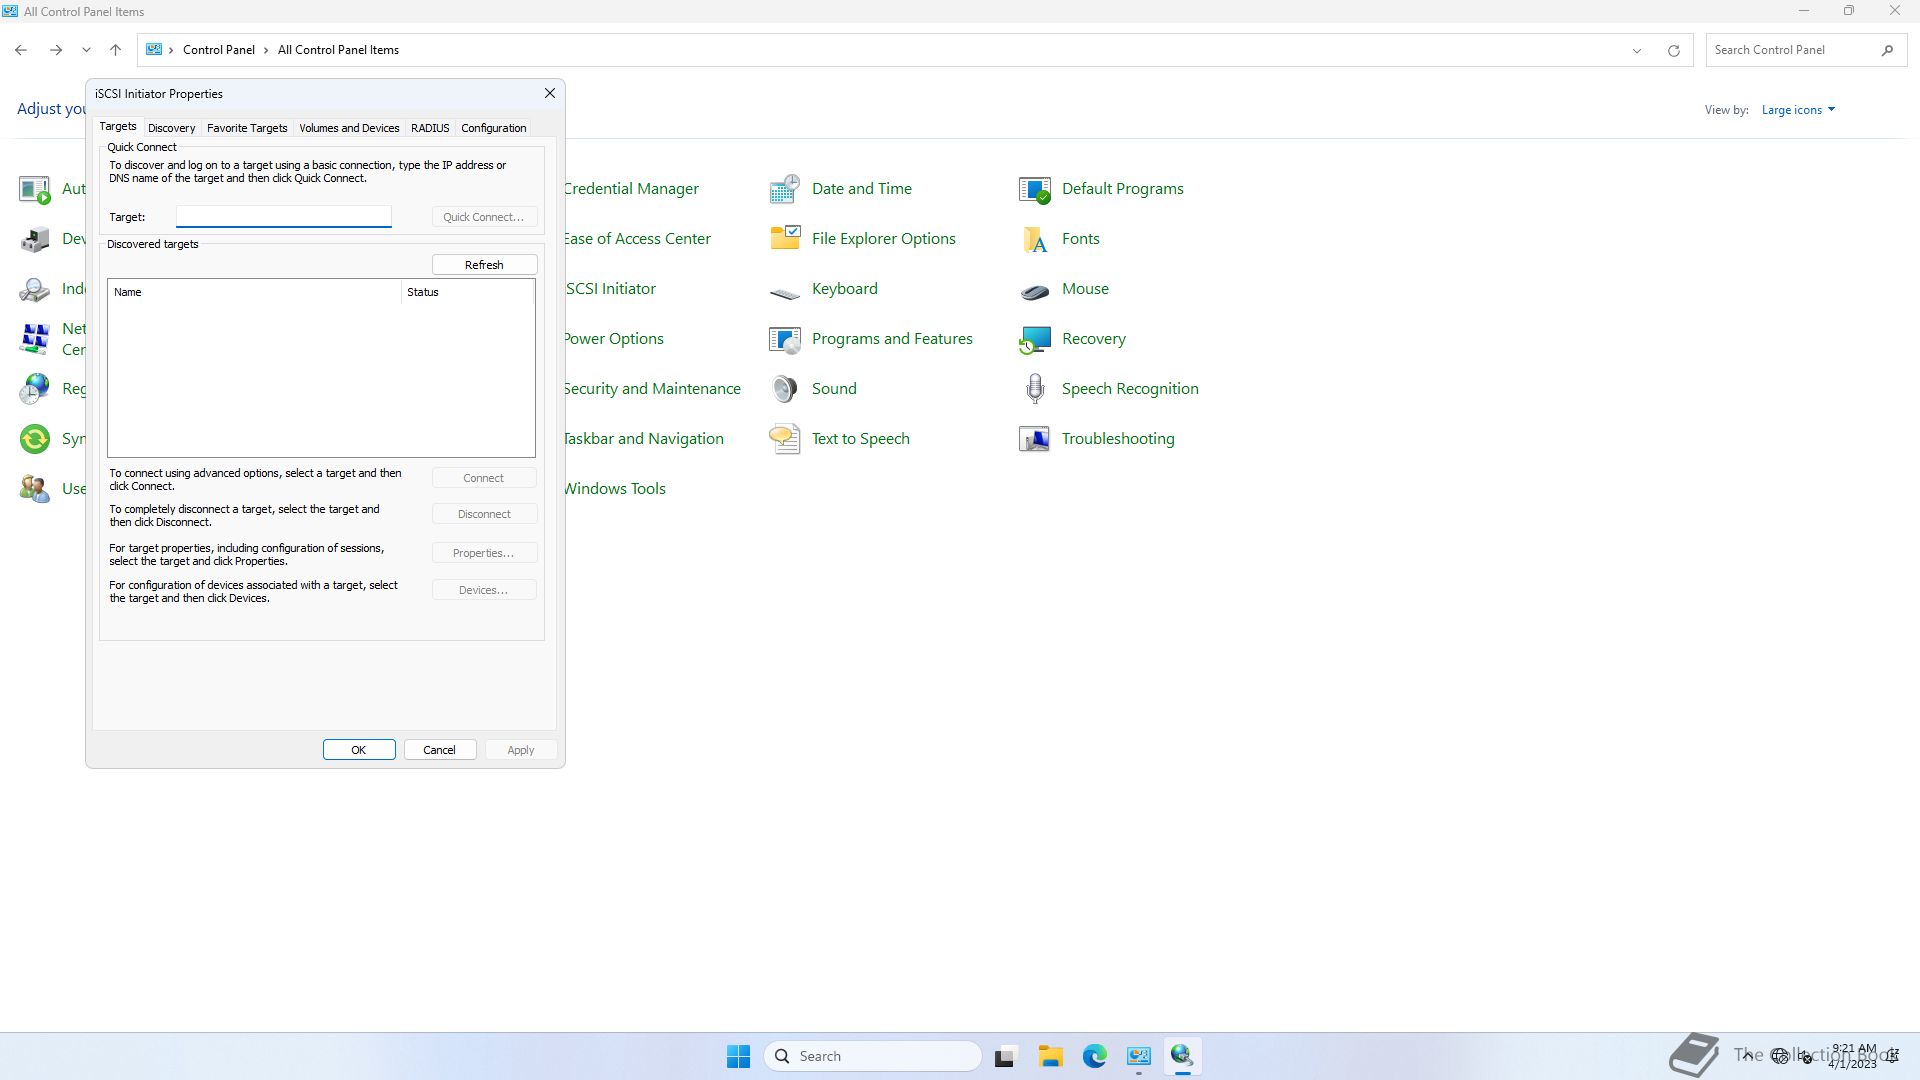The image size is (1920, 1080).
Task: Click the iSCSI Initiator link in Control Panel
Action: pos(611,289)
